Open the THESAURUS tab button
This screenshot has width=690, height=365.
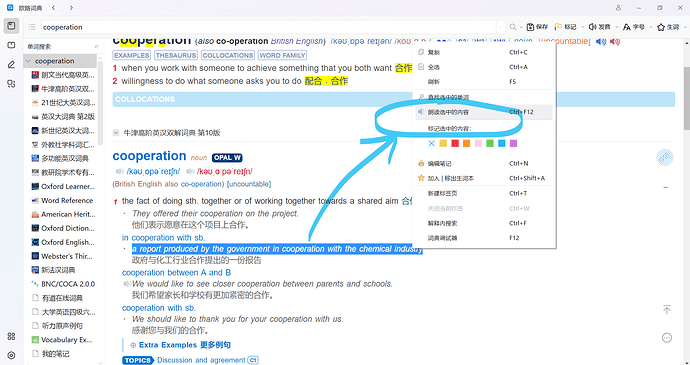(x=176, y=55)
